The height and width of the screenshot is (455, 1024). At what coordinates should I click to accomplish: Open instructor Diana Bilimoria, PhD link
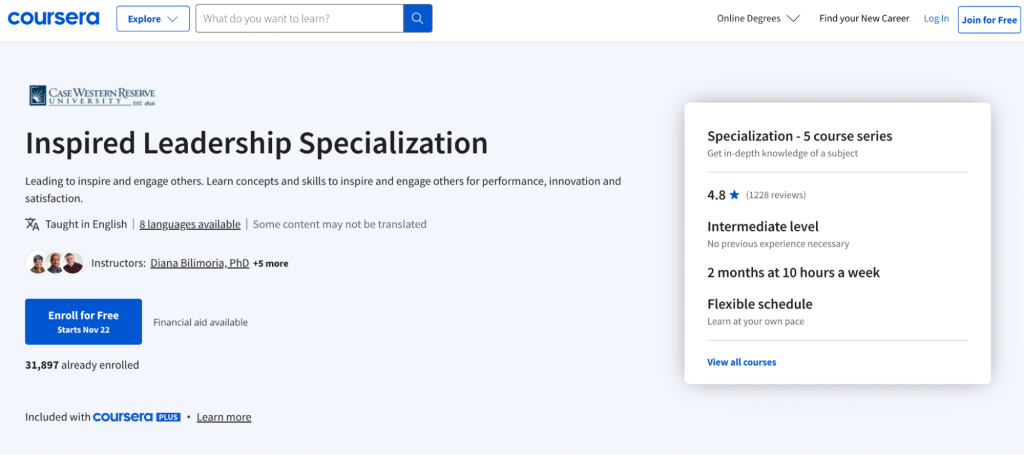200,263
